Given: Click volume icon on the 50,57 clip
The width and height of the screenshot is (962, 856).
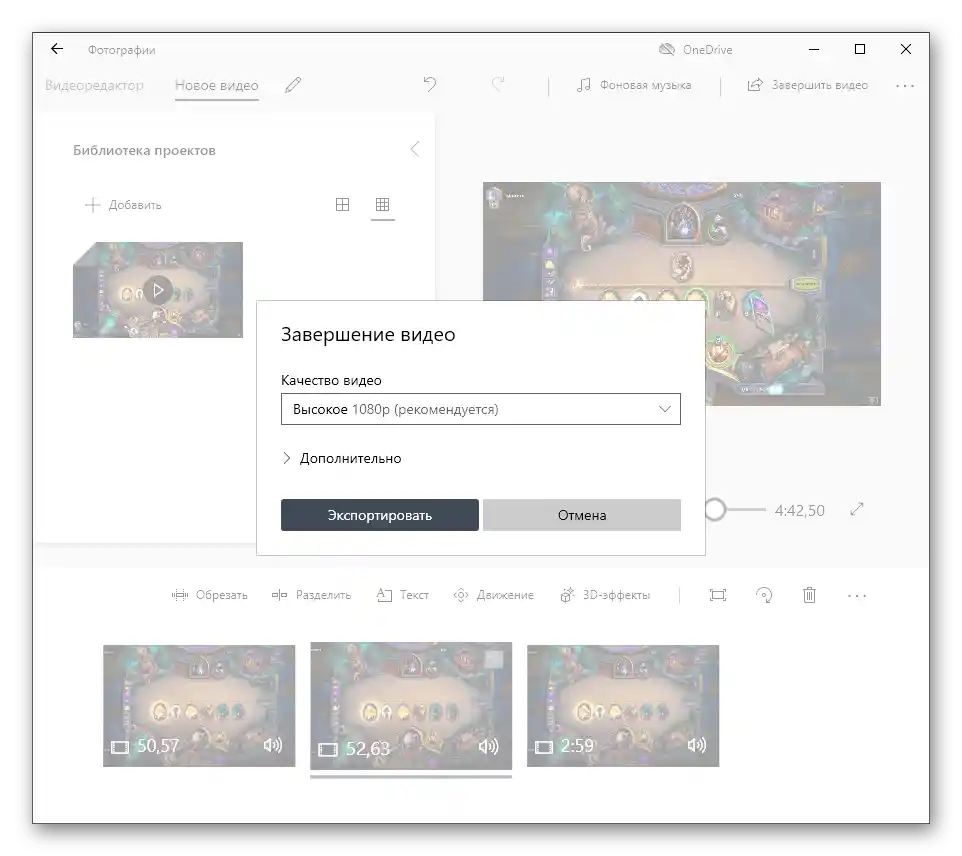Looking at the screenshot, I should point(272,745).
